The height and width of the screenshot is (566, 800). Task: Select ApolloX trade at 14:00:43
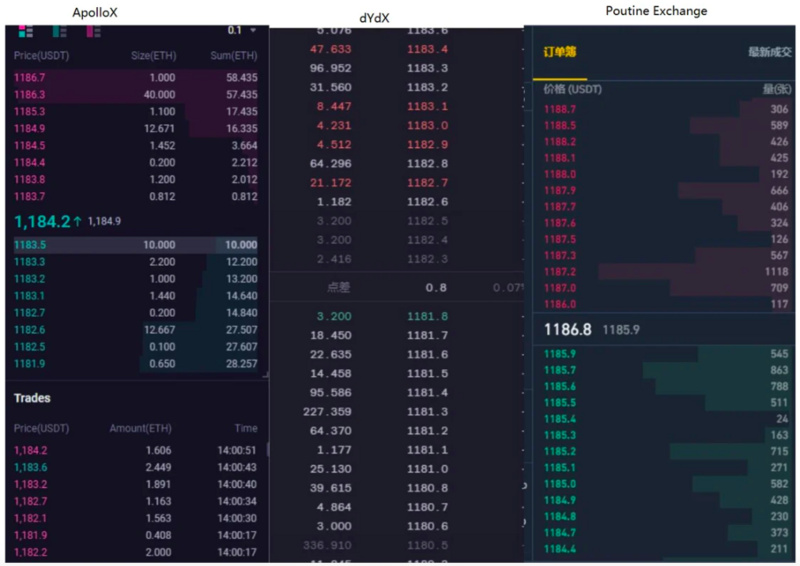pos(136,467)
